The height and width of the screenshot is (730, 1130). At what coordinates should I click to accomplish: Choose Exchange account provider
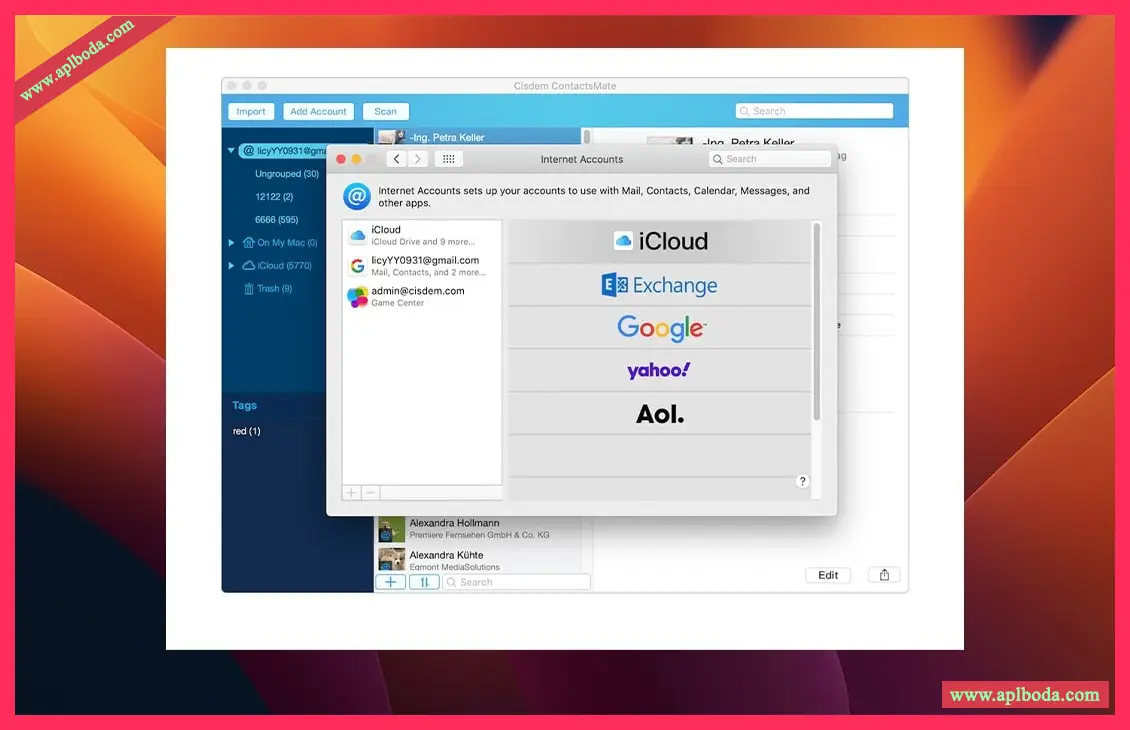coord(660,285)
